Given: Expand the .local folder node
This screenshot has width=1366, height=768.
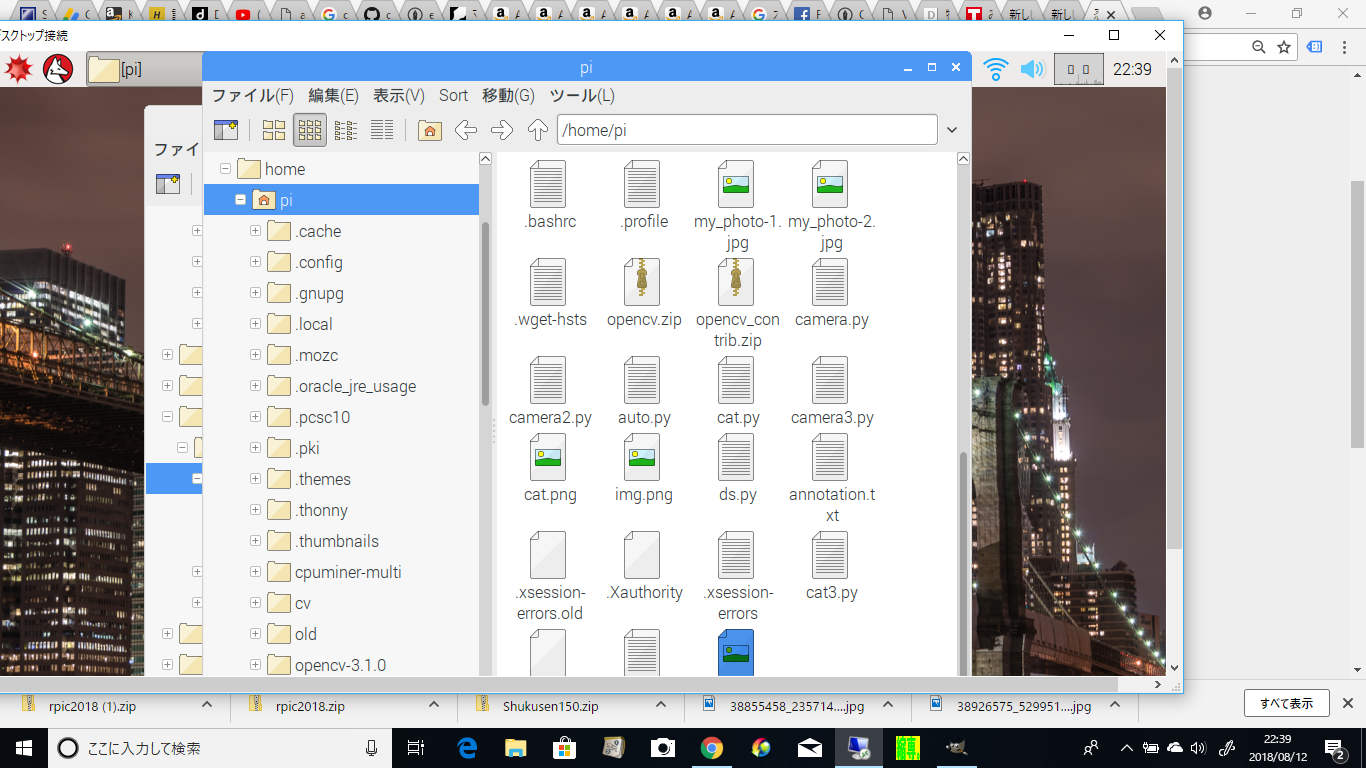Looking at the screenshot, I should pos(256,324).
